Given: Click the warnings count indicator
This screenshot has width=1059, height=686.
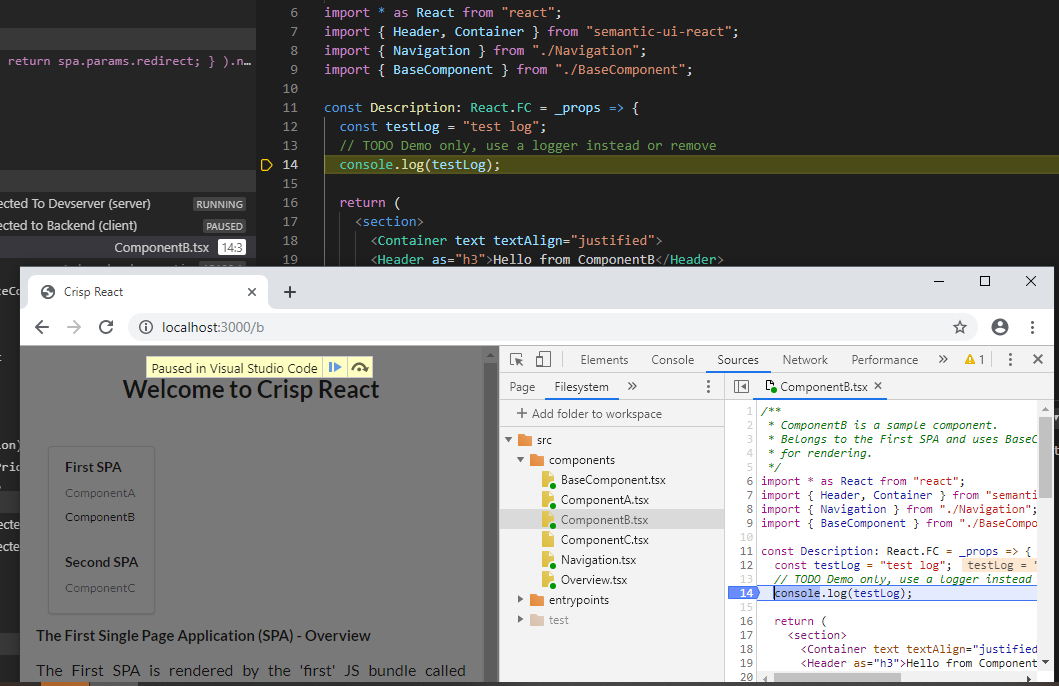Looking at the screenshot, I should pyautogui.click(x=974, y=360).
